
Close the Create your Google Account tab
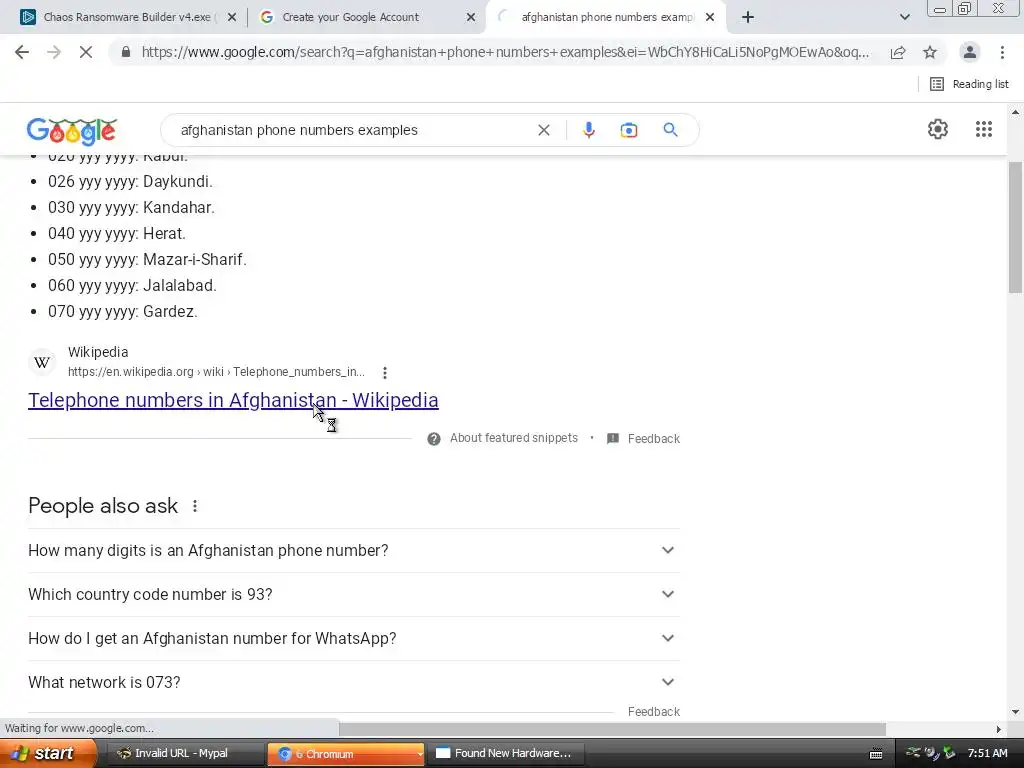(x=471, y=18)
